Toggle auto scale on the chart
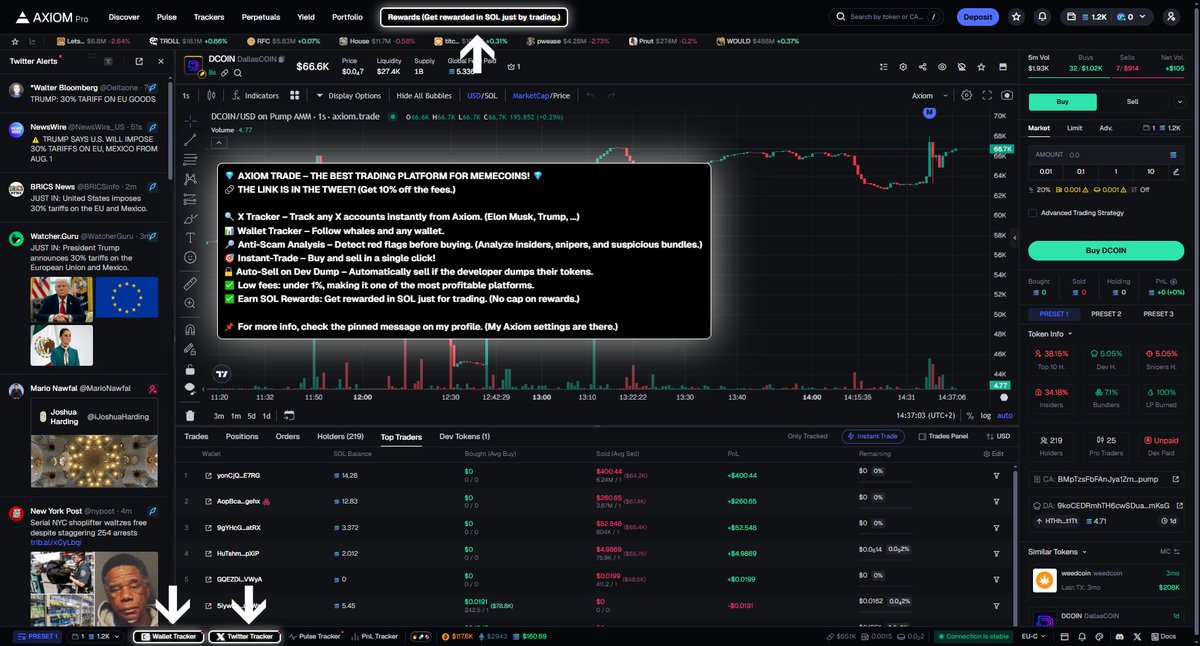 [x=1005, y=415]
